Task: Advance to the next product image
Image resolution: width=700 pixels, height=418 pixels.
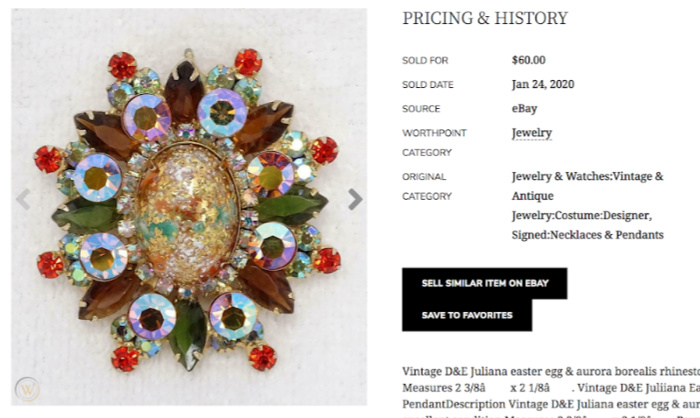Action: pyautogui.click(x=354, y=199)
